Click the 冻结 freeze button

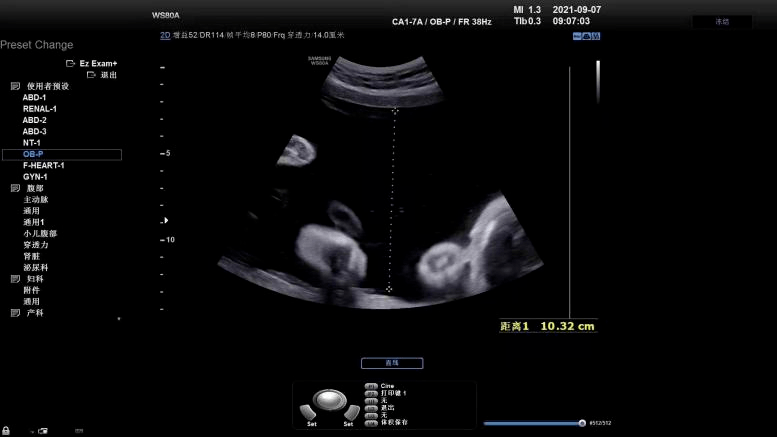click(722, 22)
